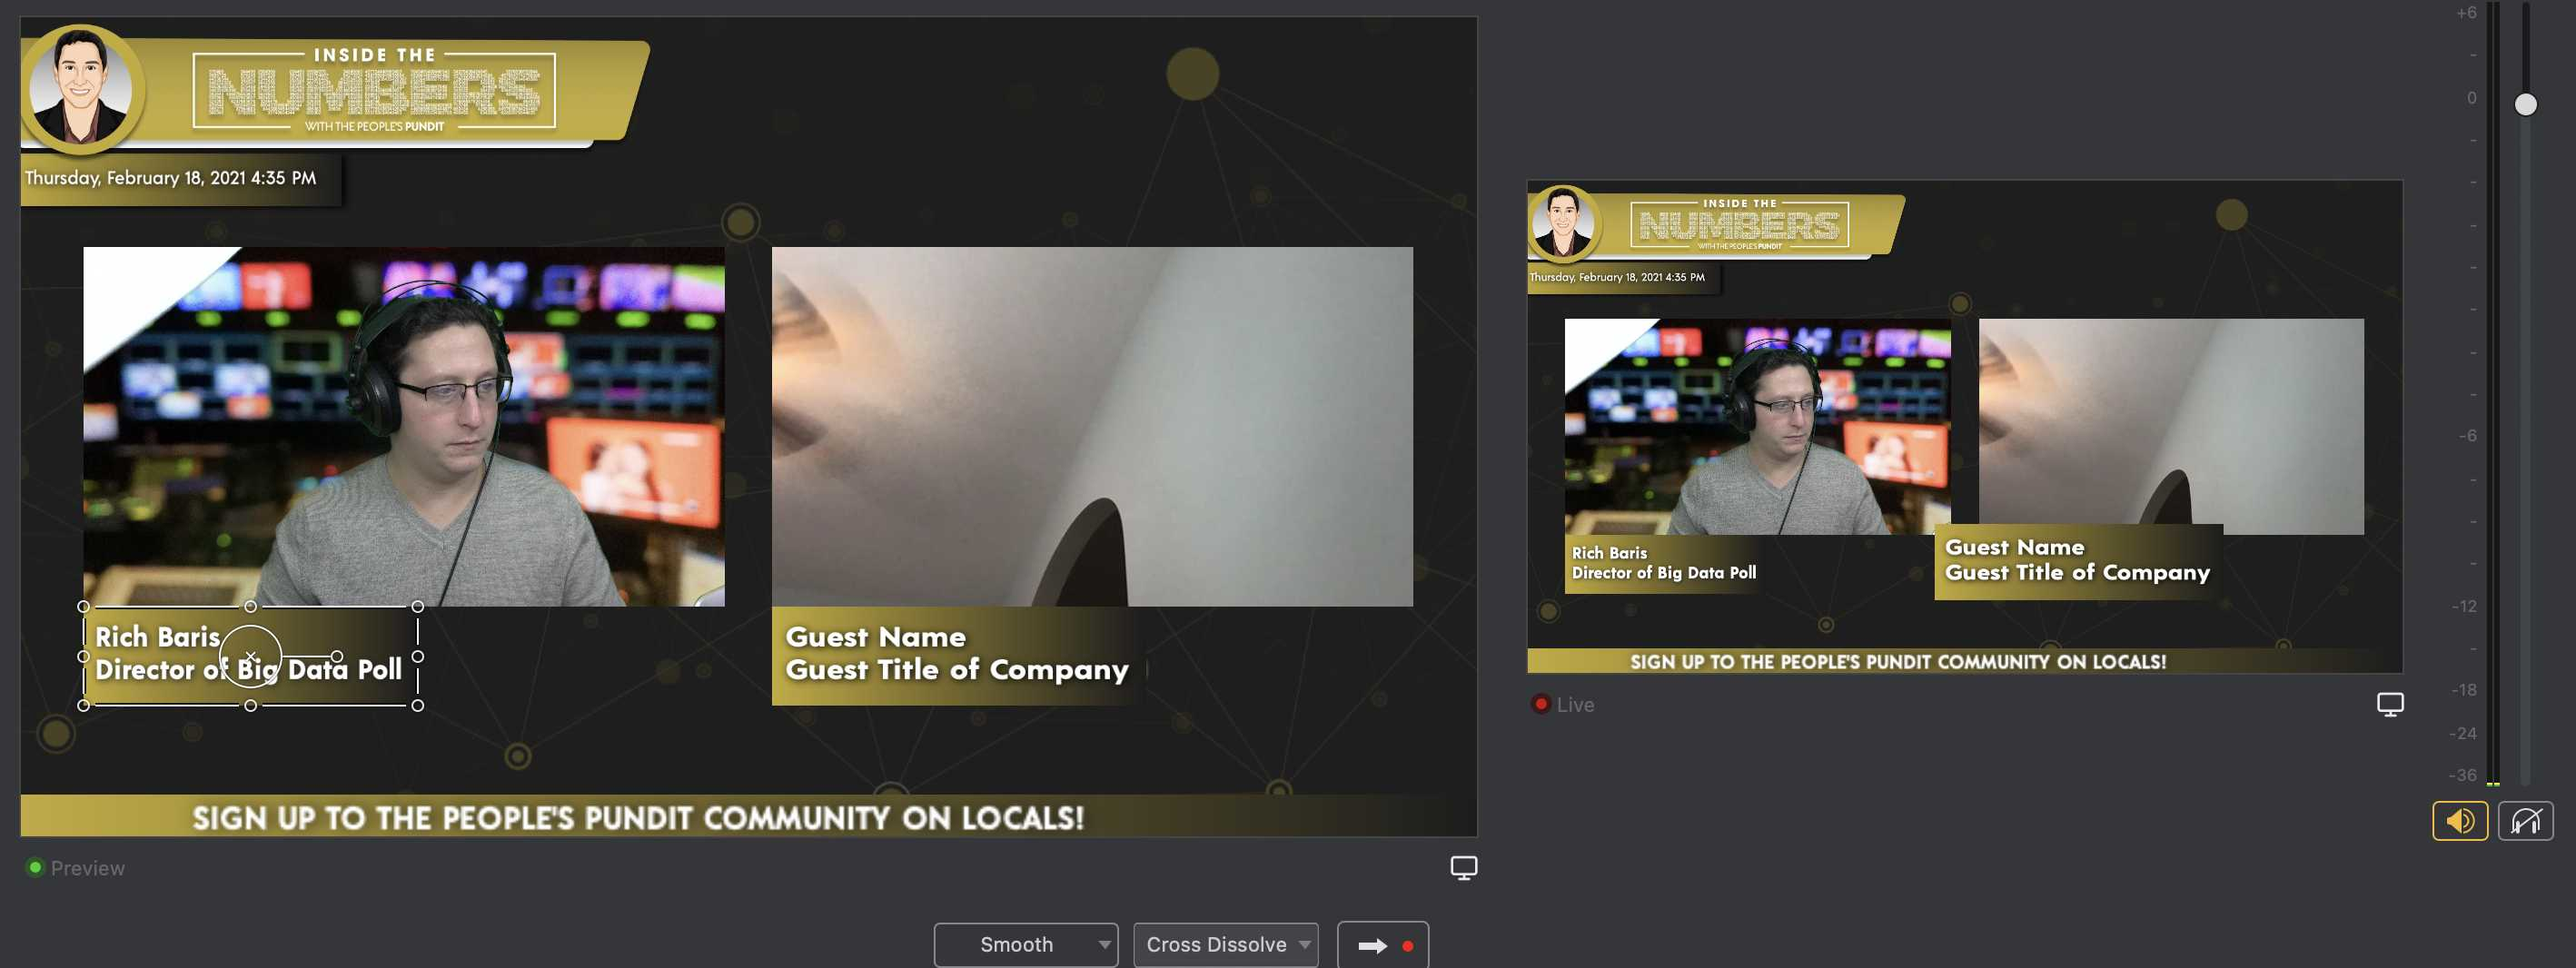The width and height of the screenshot is (2576, 968).
Task: Click left-middle resize handle of selected title
Action: pos(84,657)
